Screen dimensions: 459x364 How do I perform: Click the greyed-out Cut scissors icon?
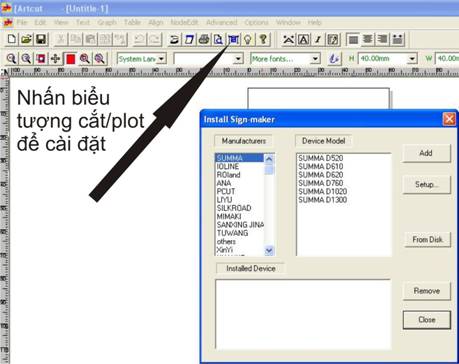61,39
